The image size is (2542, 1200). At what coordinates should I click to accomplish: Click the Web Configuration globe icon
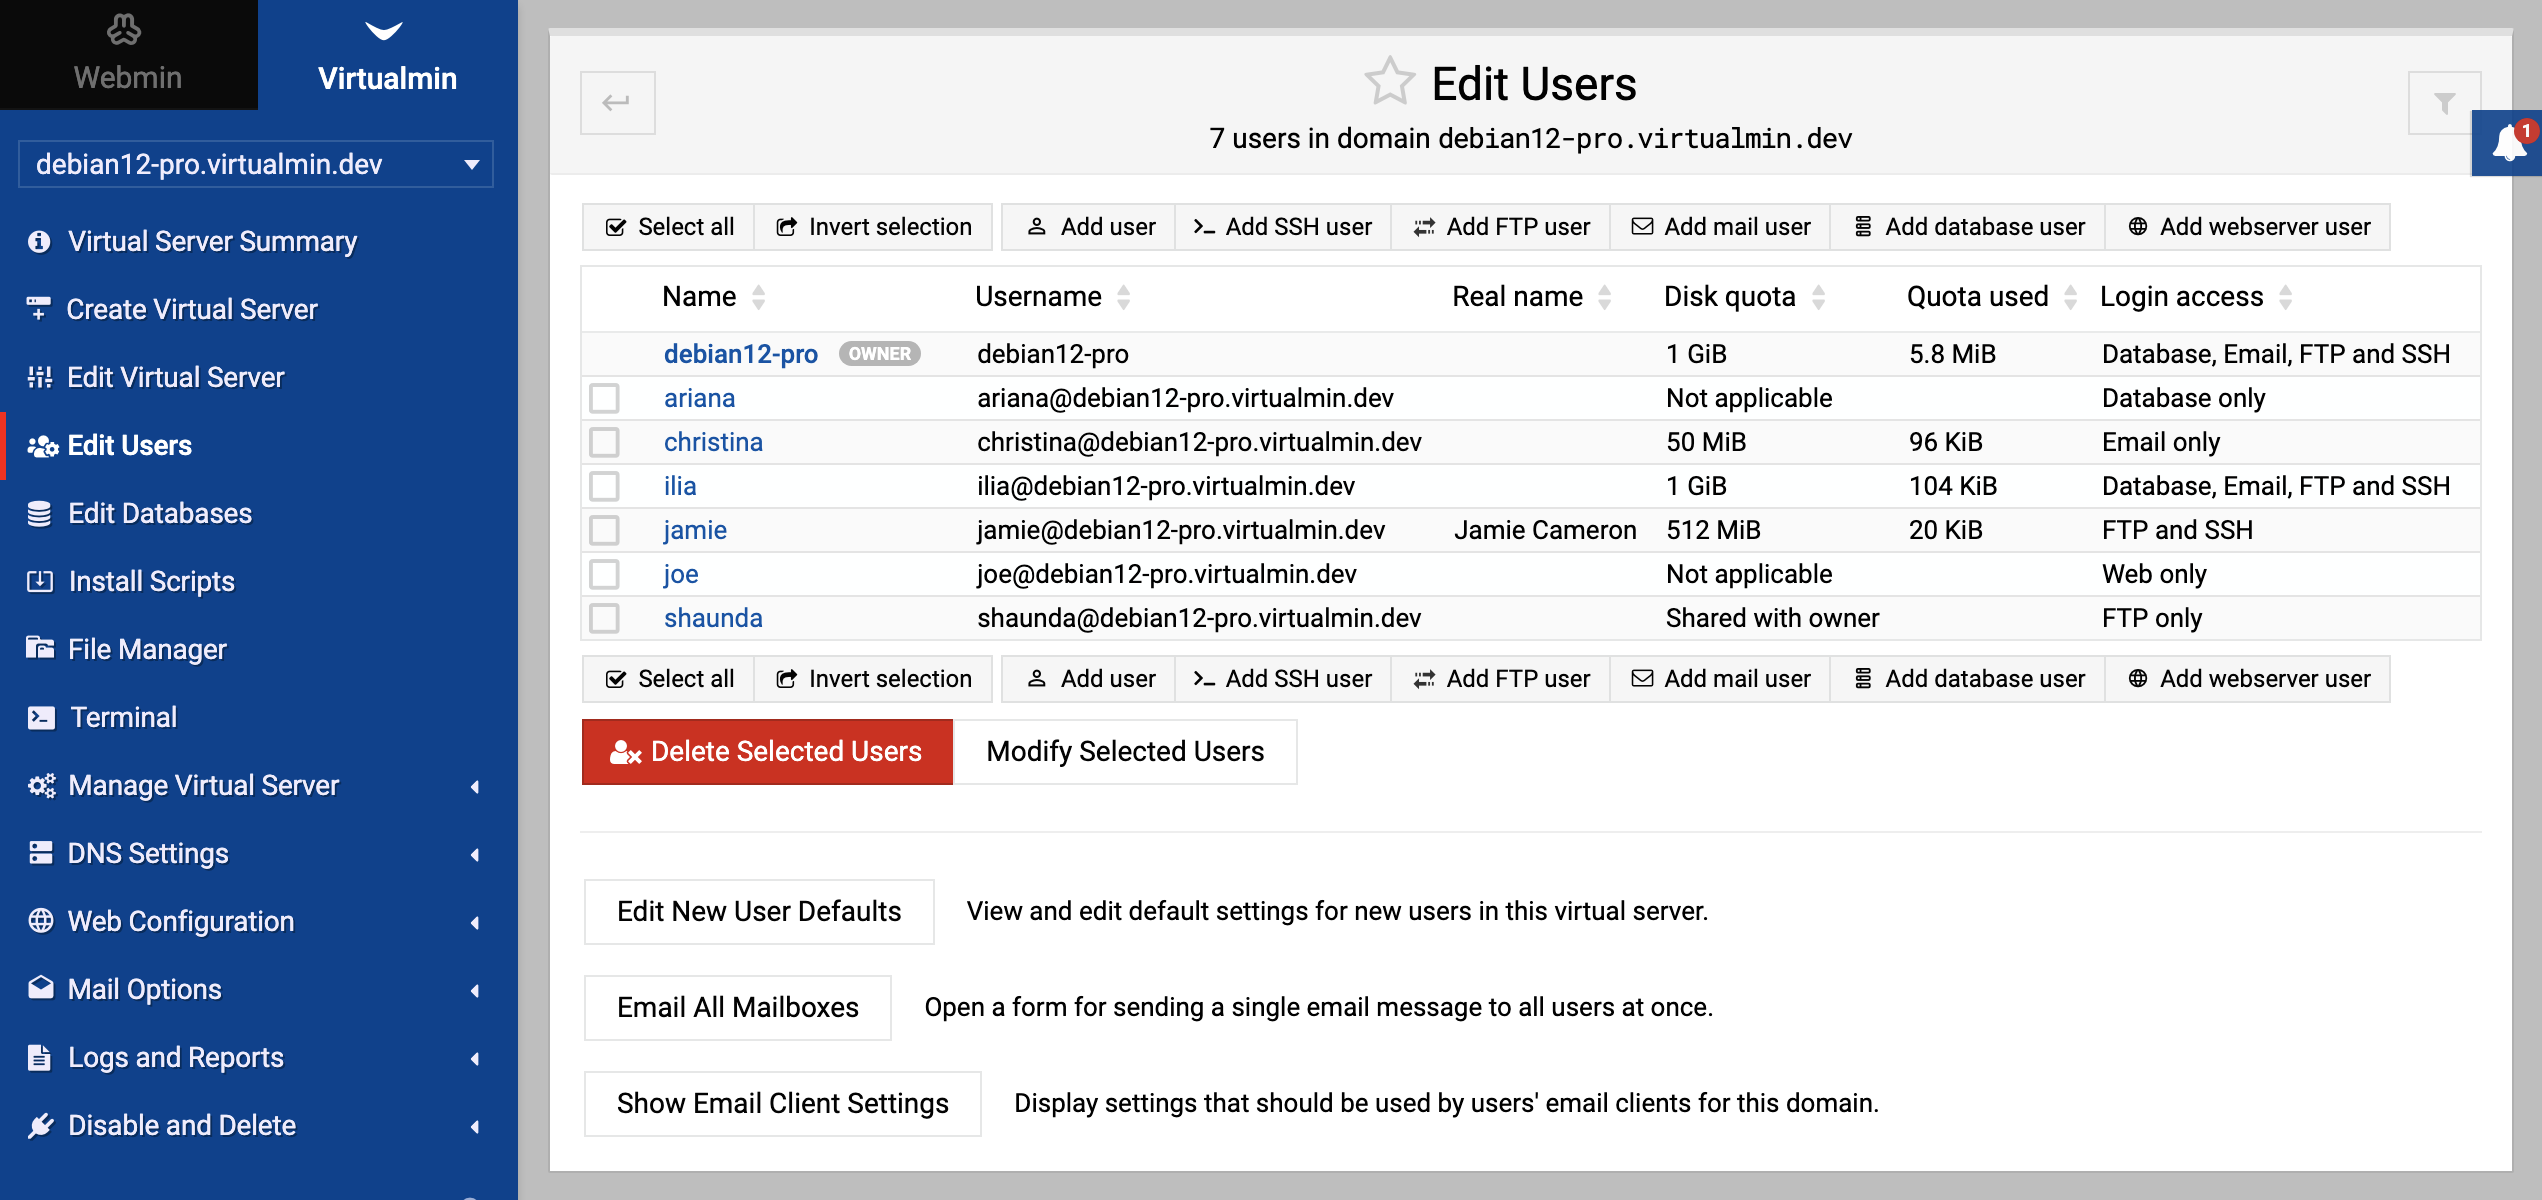coord(40,921)
